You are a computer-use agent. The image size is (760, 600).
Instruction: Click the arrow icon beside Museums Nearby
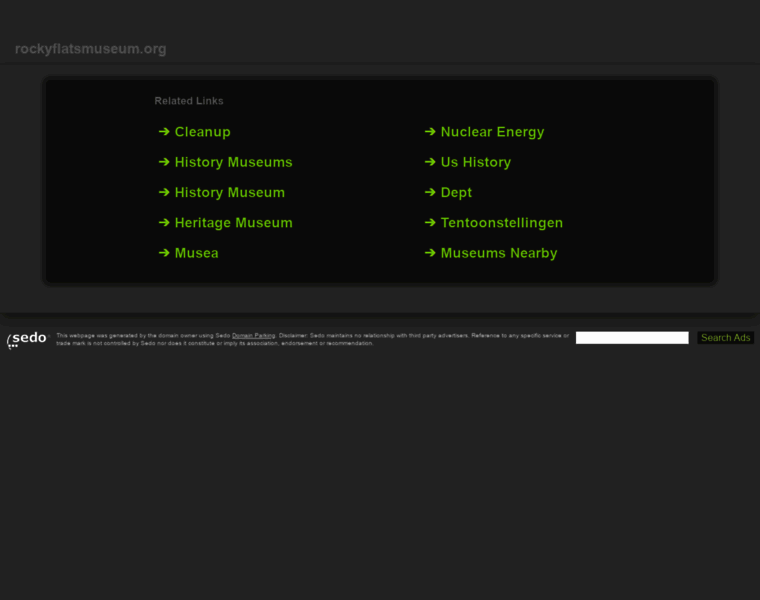point(430,253)
